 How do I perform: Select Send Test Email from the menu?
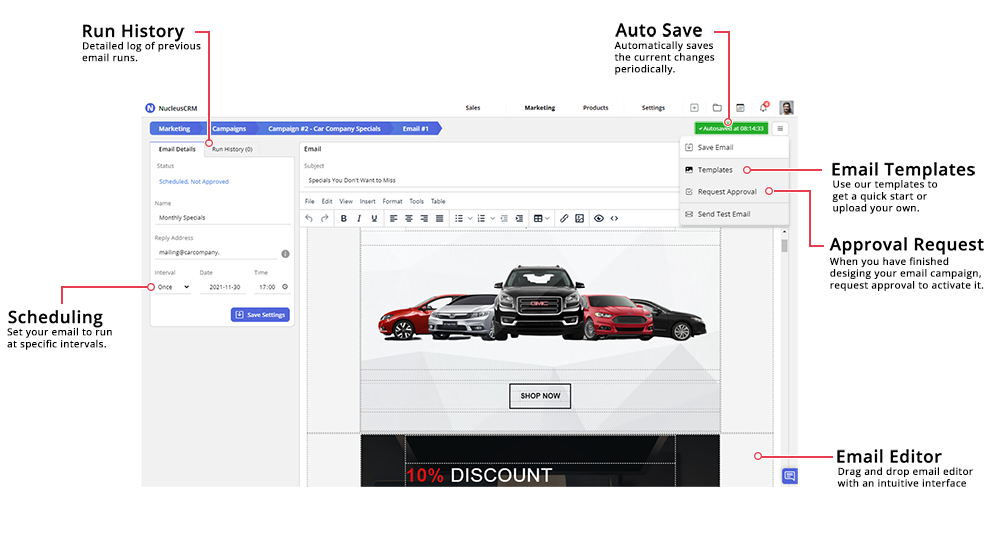pyautogui.click(x=734, y=214)
